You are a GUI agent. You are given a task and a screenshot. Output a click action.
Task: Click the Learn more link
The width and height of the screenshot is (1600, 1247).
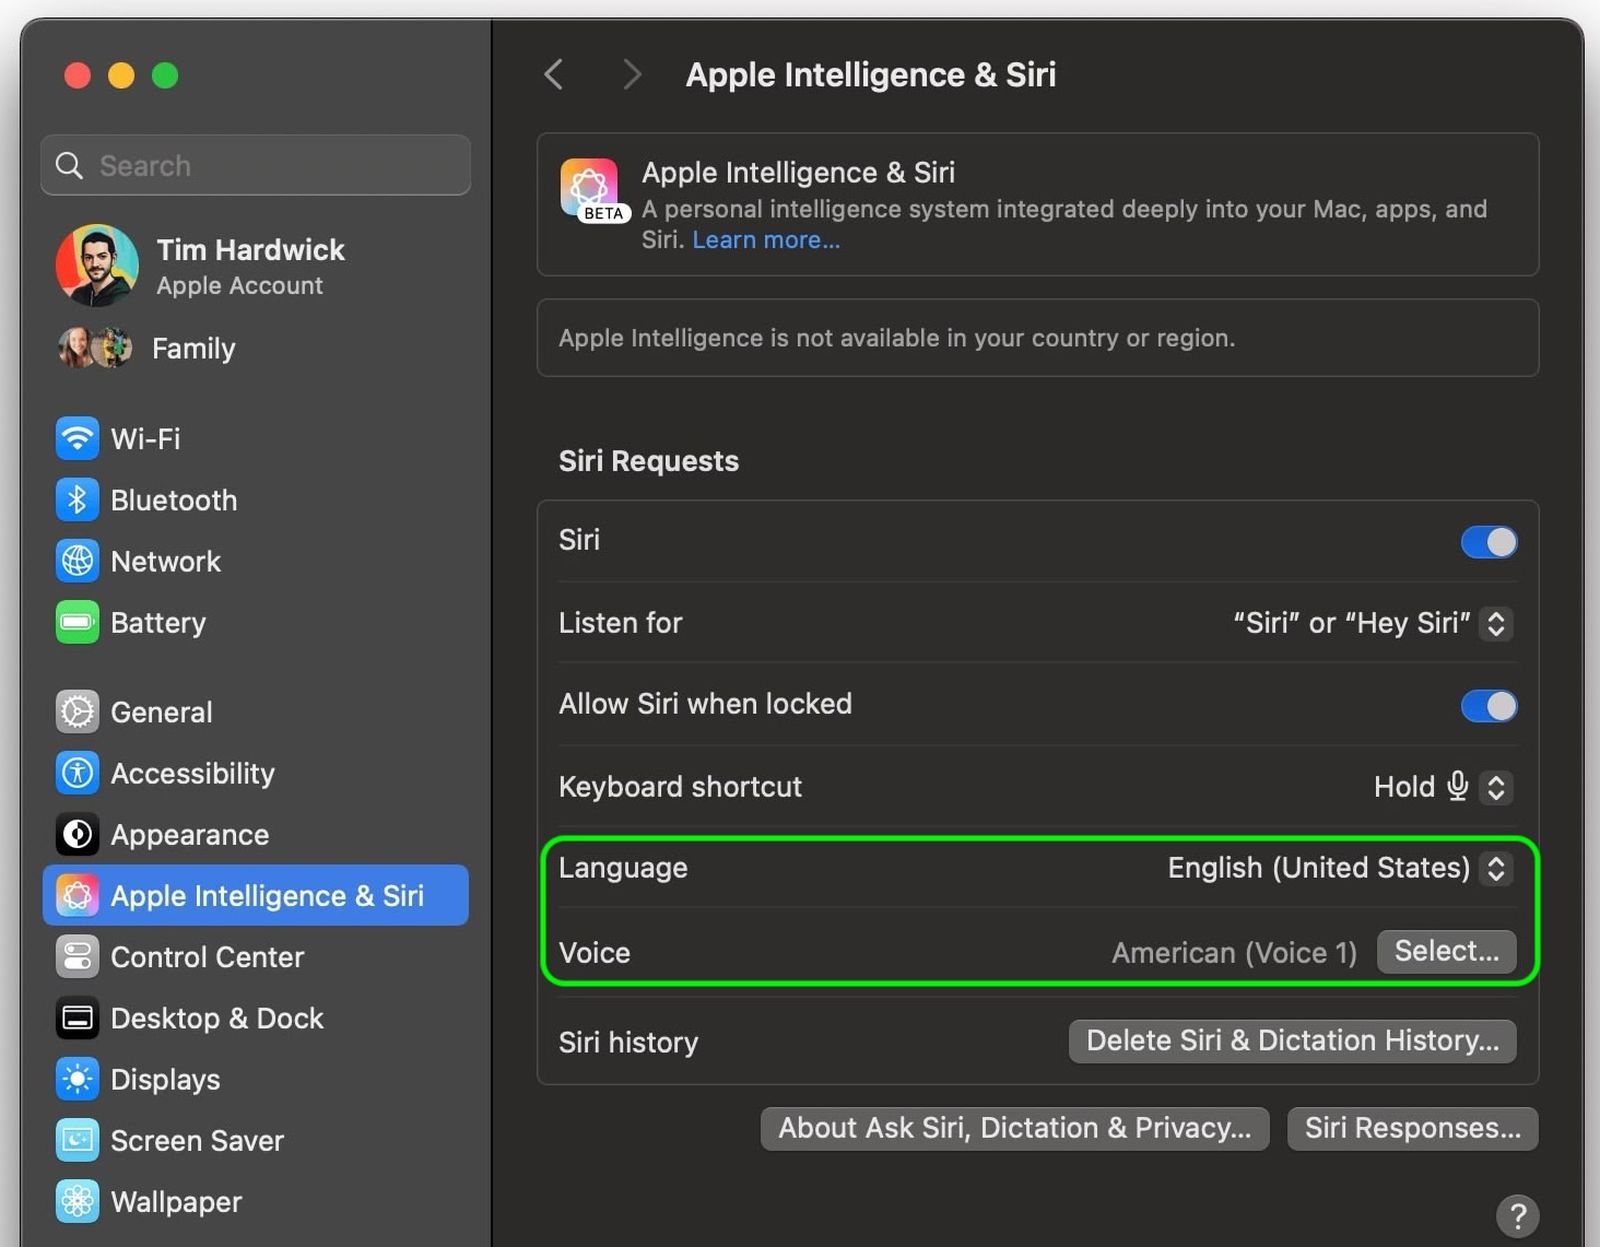765,240
